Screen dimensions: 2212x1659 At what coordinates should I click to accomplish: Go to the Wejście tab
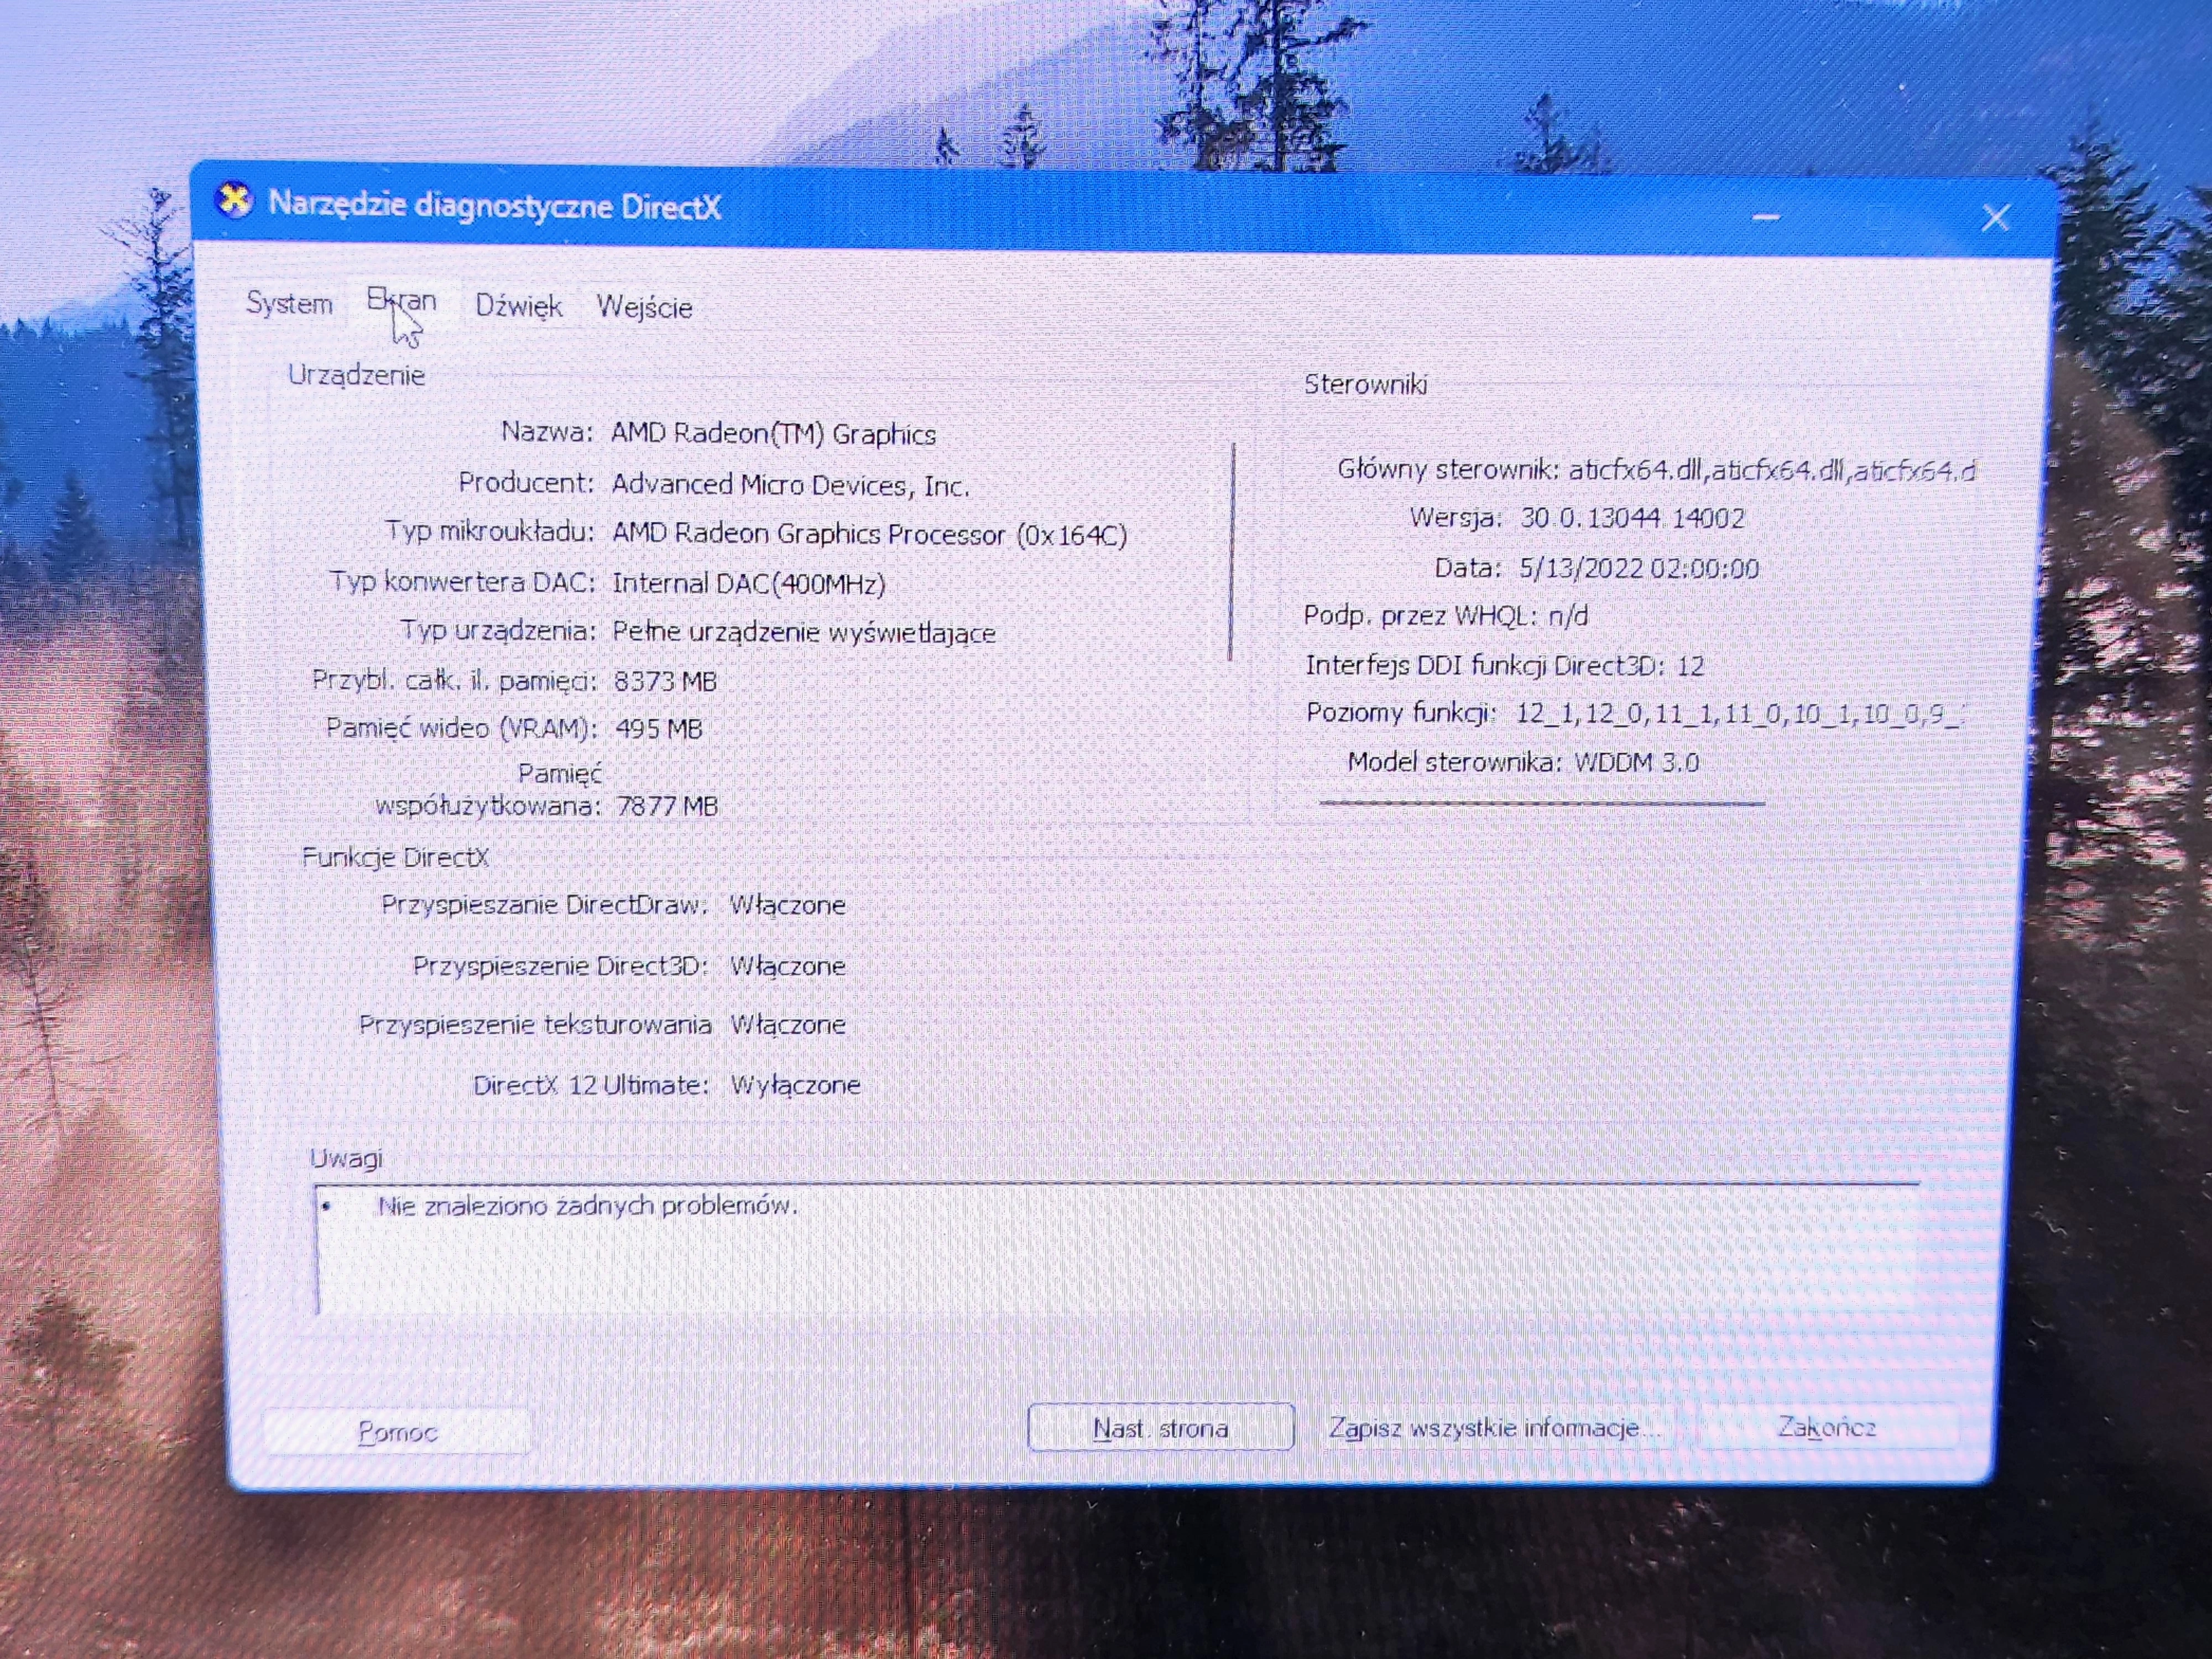pos(644,307)
